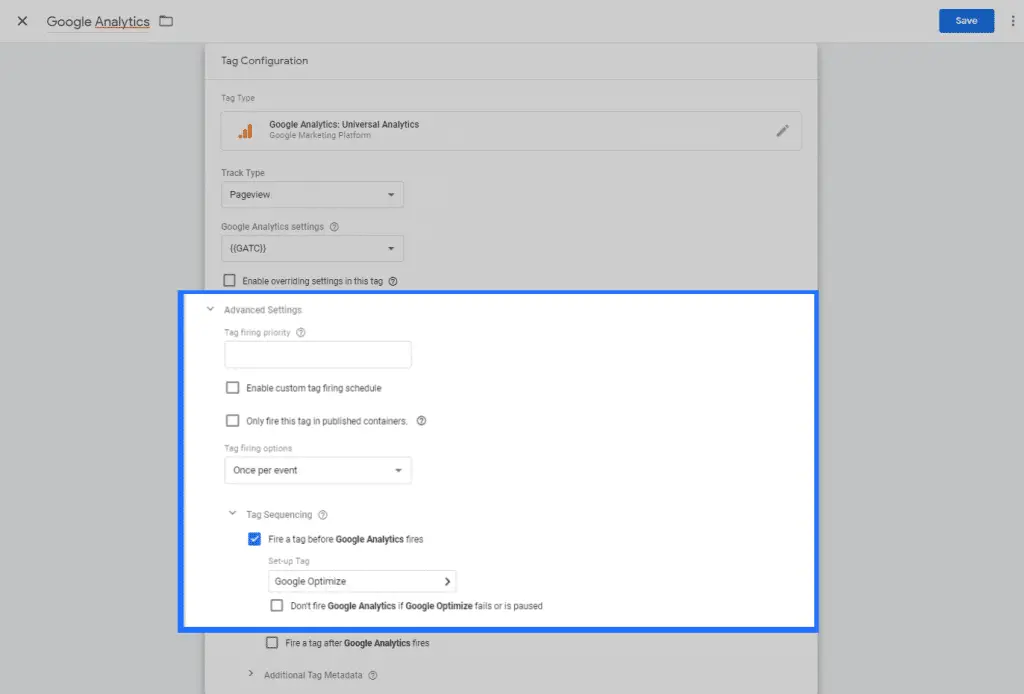Close the tag editor with the X icon
This screenshot has width=1024, height=694.
pos(22,21)
